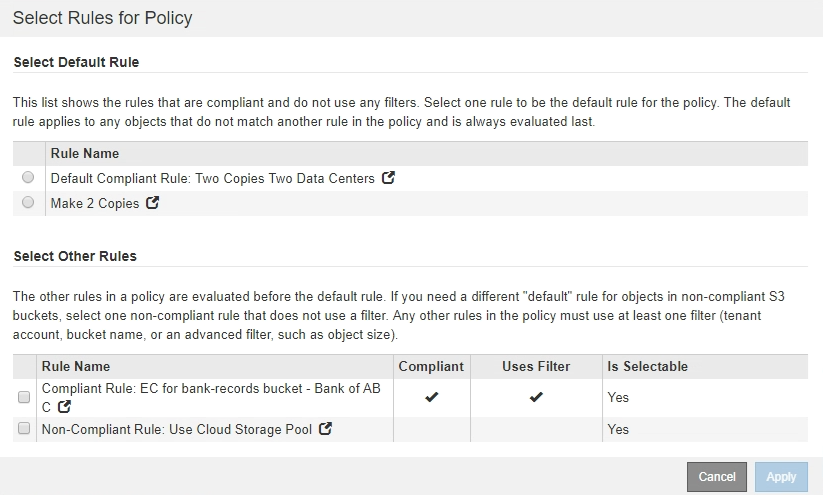The image size is (823, 495).
Task: Select Default Compliant Rule radio button
Action: [28, 178]
